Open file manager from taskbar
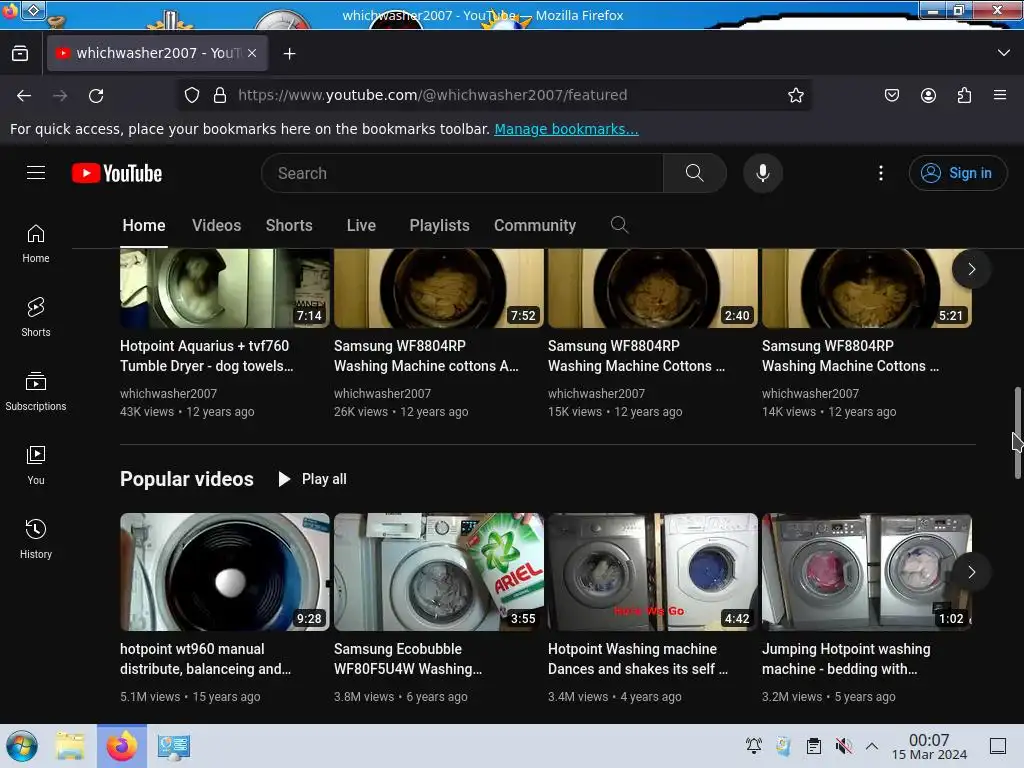 [x=70, y=746]
